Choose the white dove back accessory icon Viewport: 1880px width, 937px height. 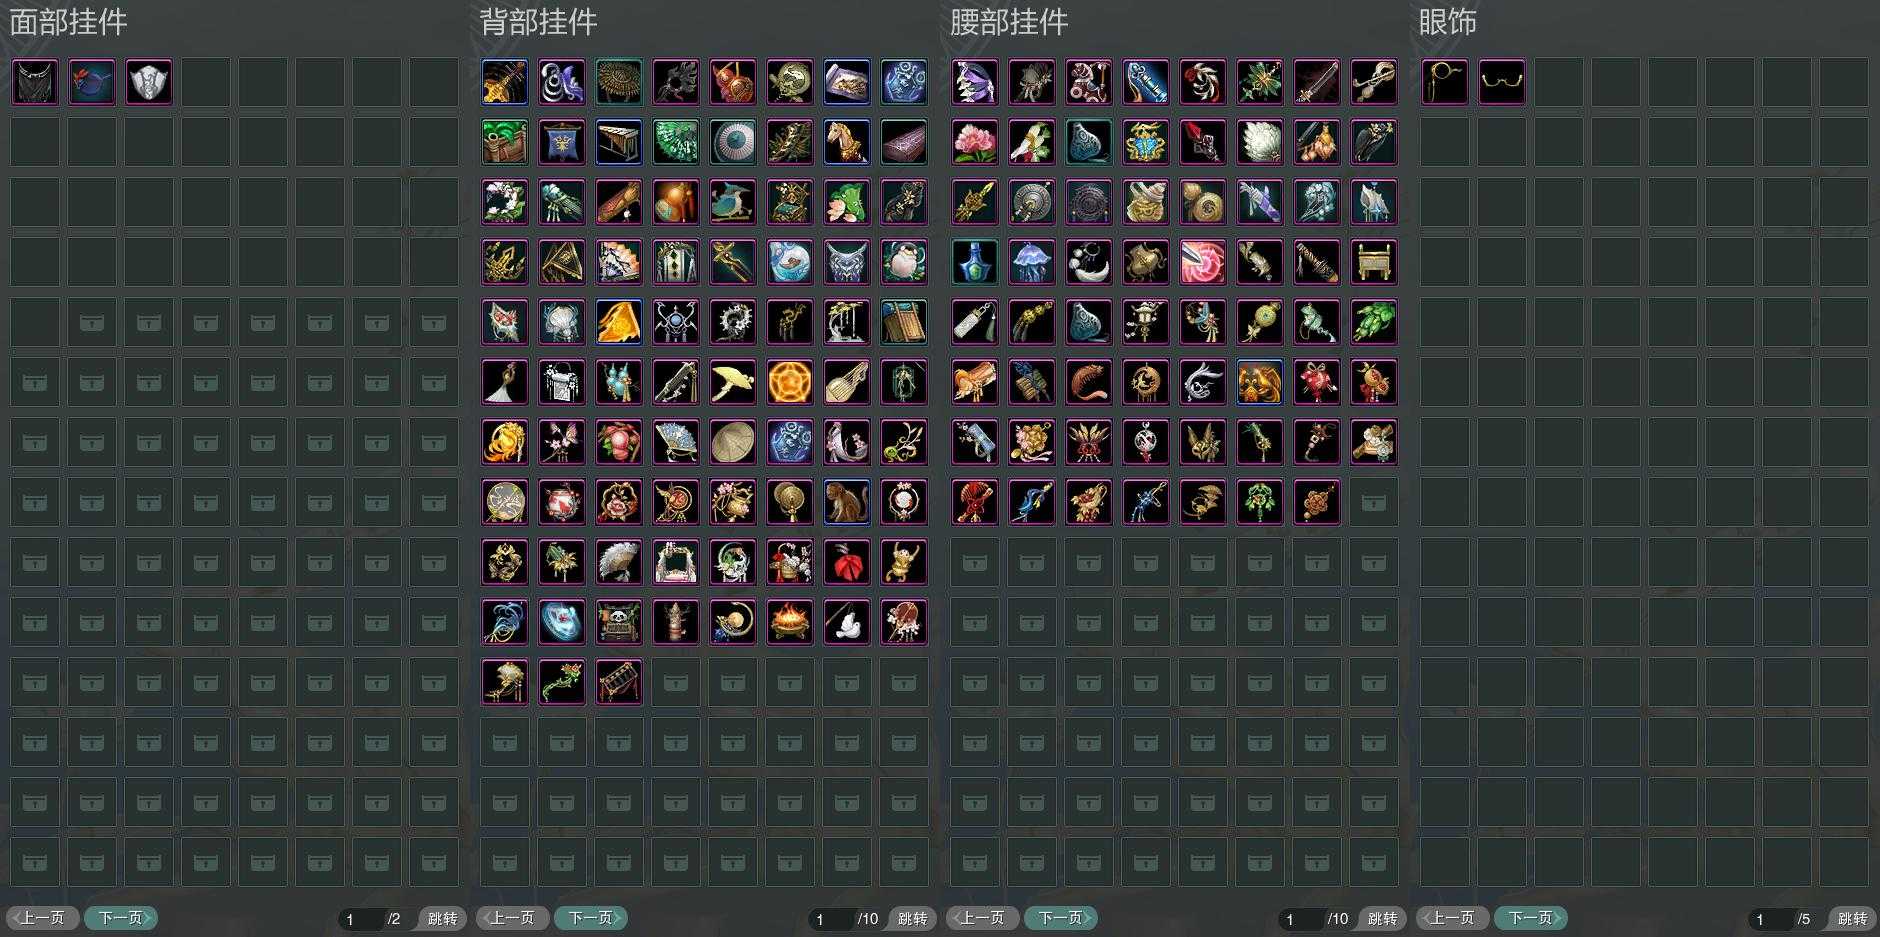(x=847, y=622)
